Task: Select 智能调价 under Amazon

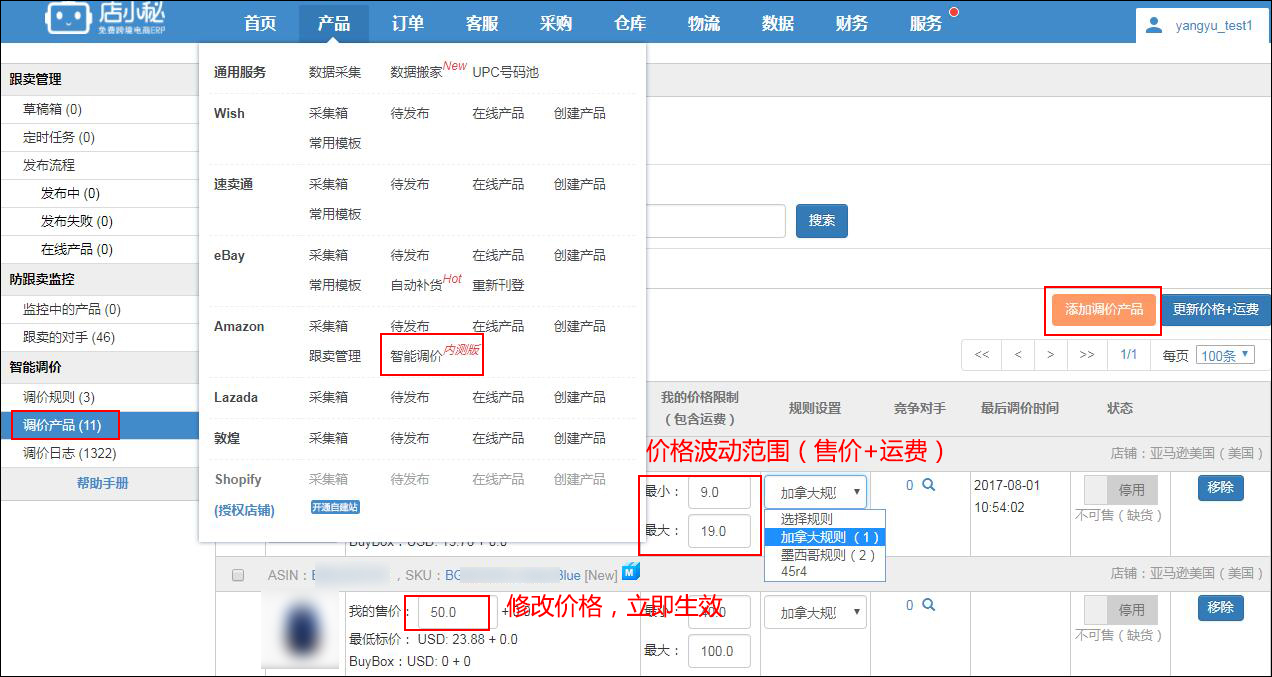Action: coord(416,356)
